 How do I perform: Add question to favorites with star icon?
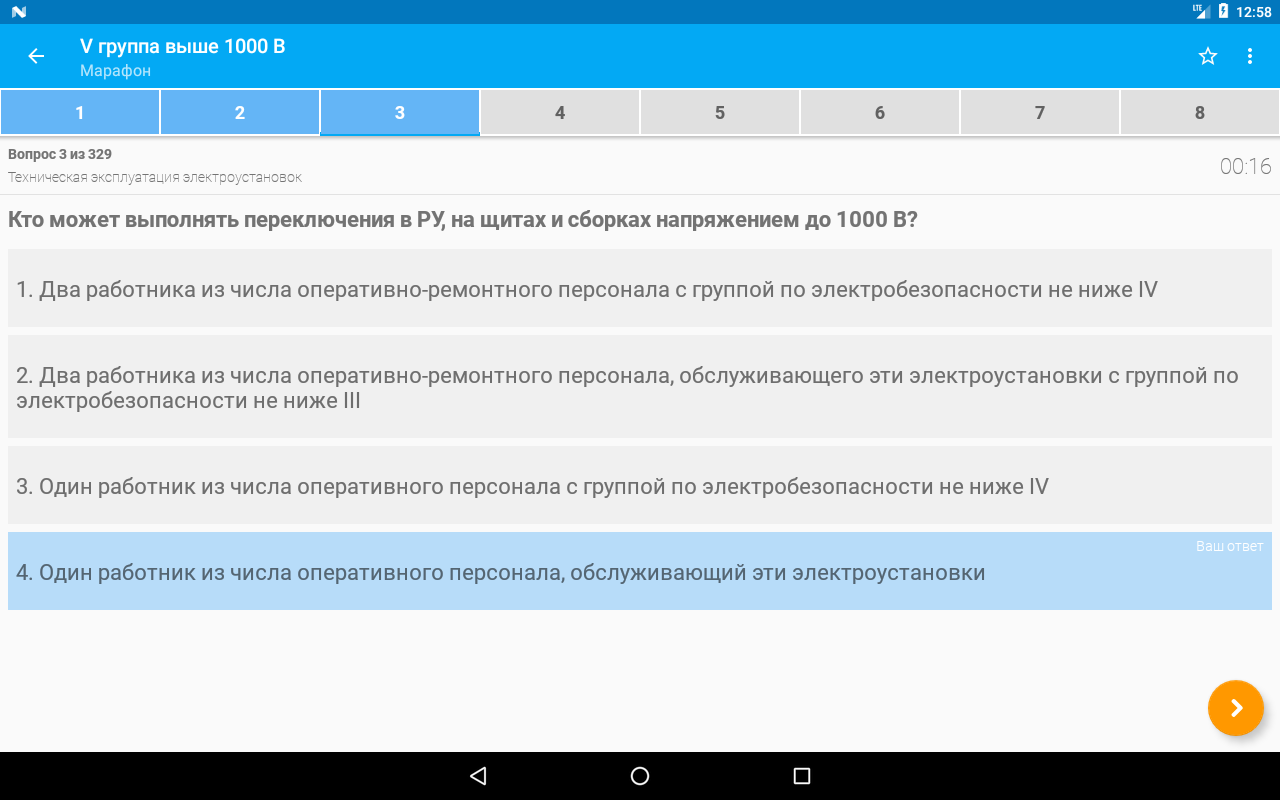[x=1208, y=56]
